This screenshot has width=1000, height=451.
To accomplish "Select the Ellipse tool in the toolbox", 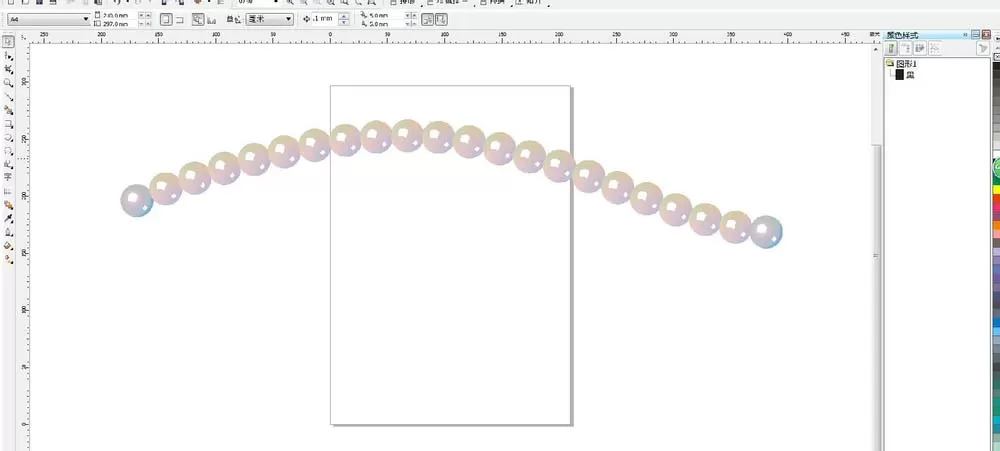I will (x=9, y=137).
